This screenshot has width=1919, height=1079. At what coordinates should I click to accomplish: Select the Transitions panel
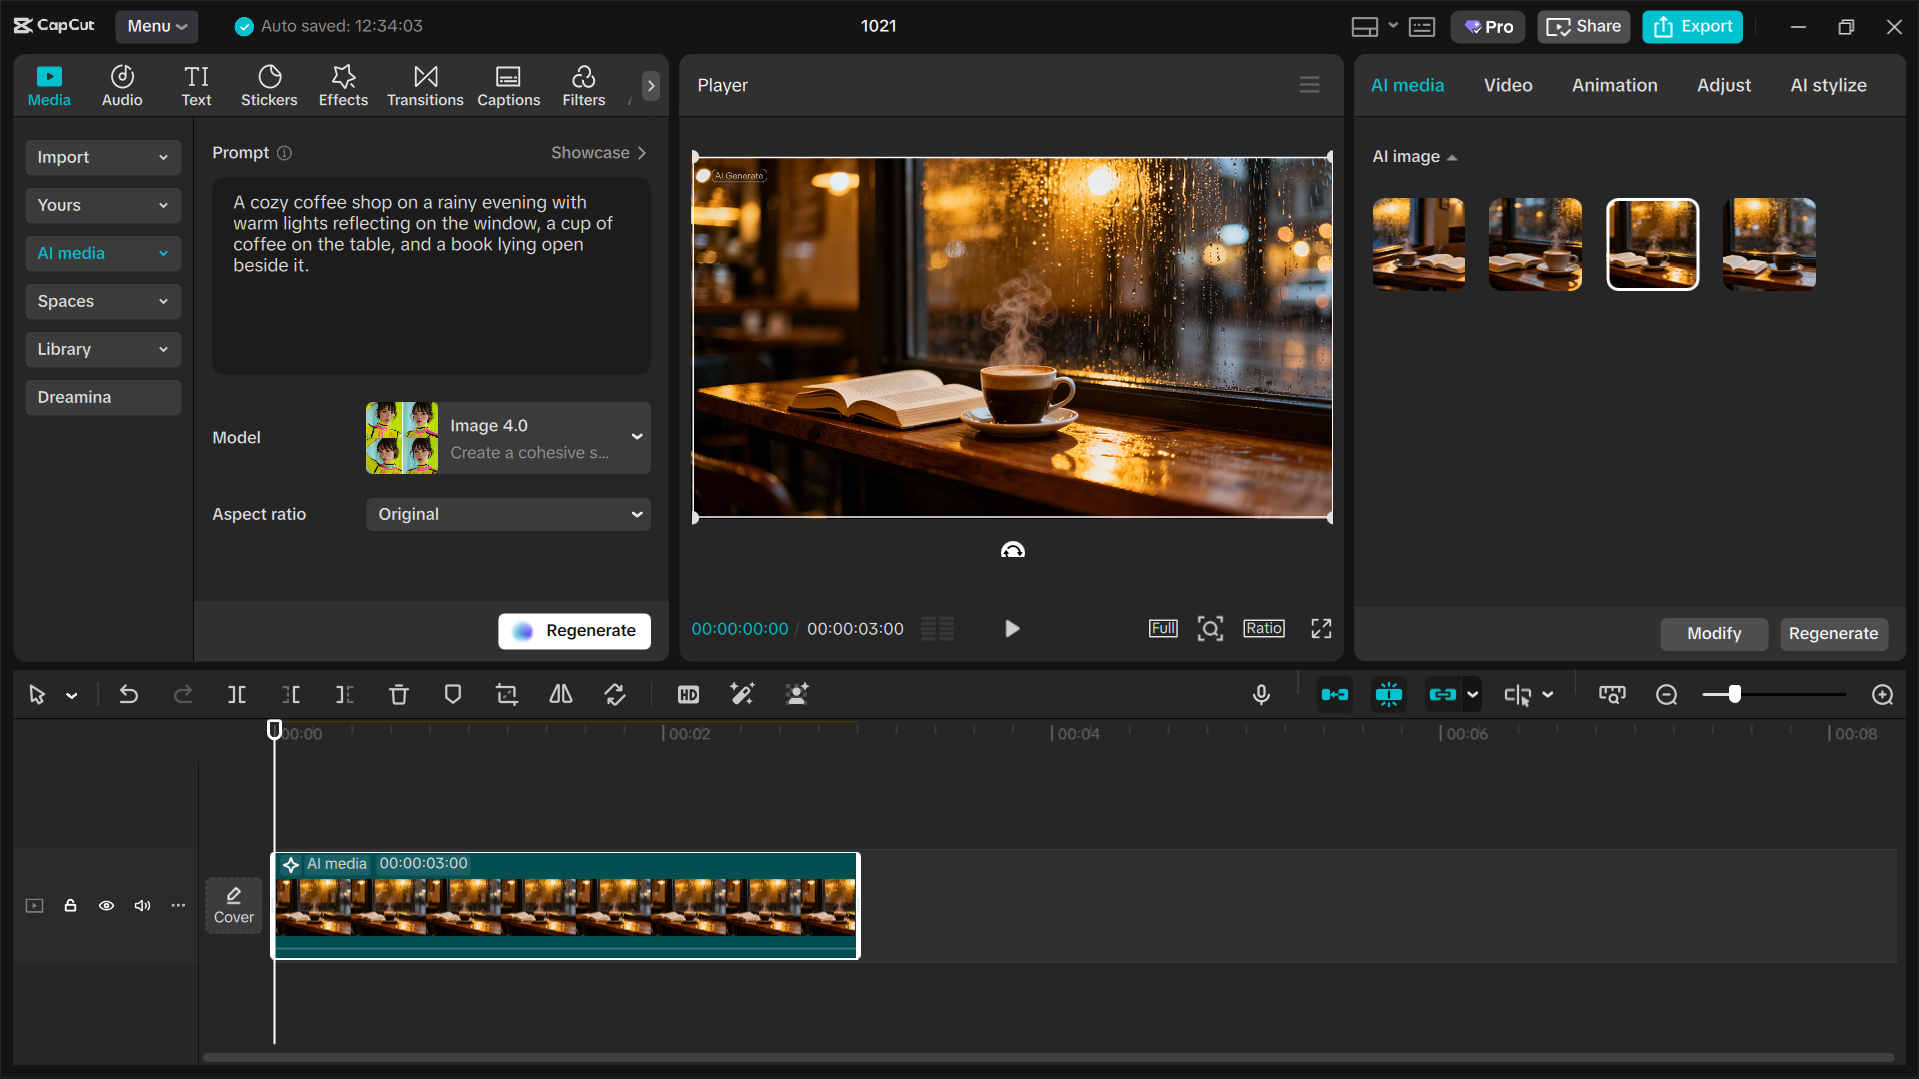[x=425, y=85]
